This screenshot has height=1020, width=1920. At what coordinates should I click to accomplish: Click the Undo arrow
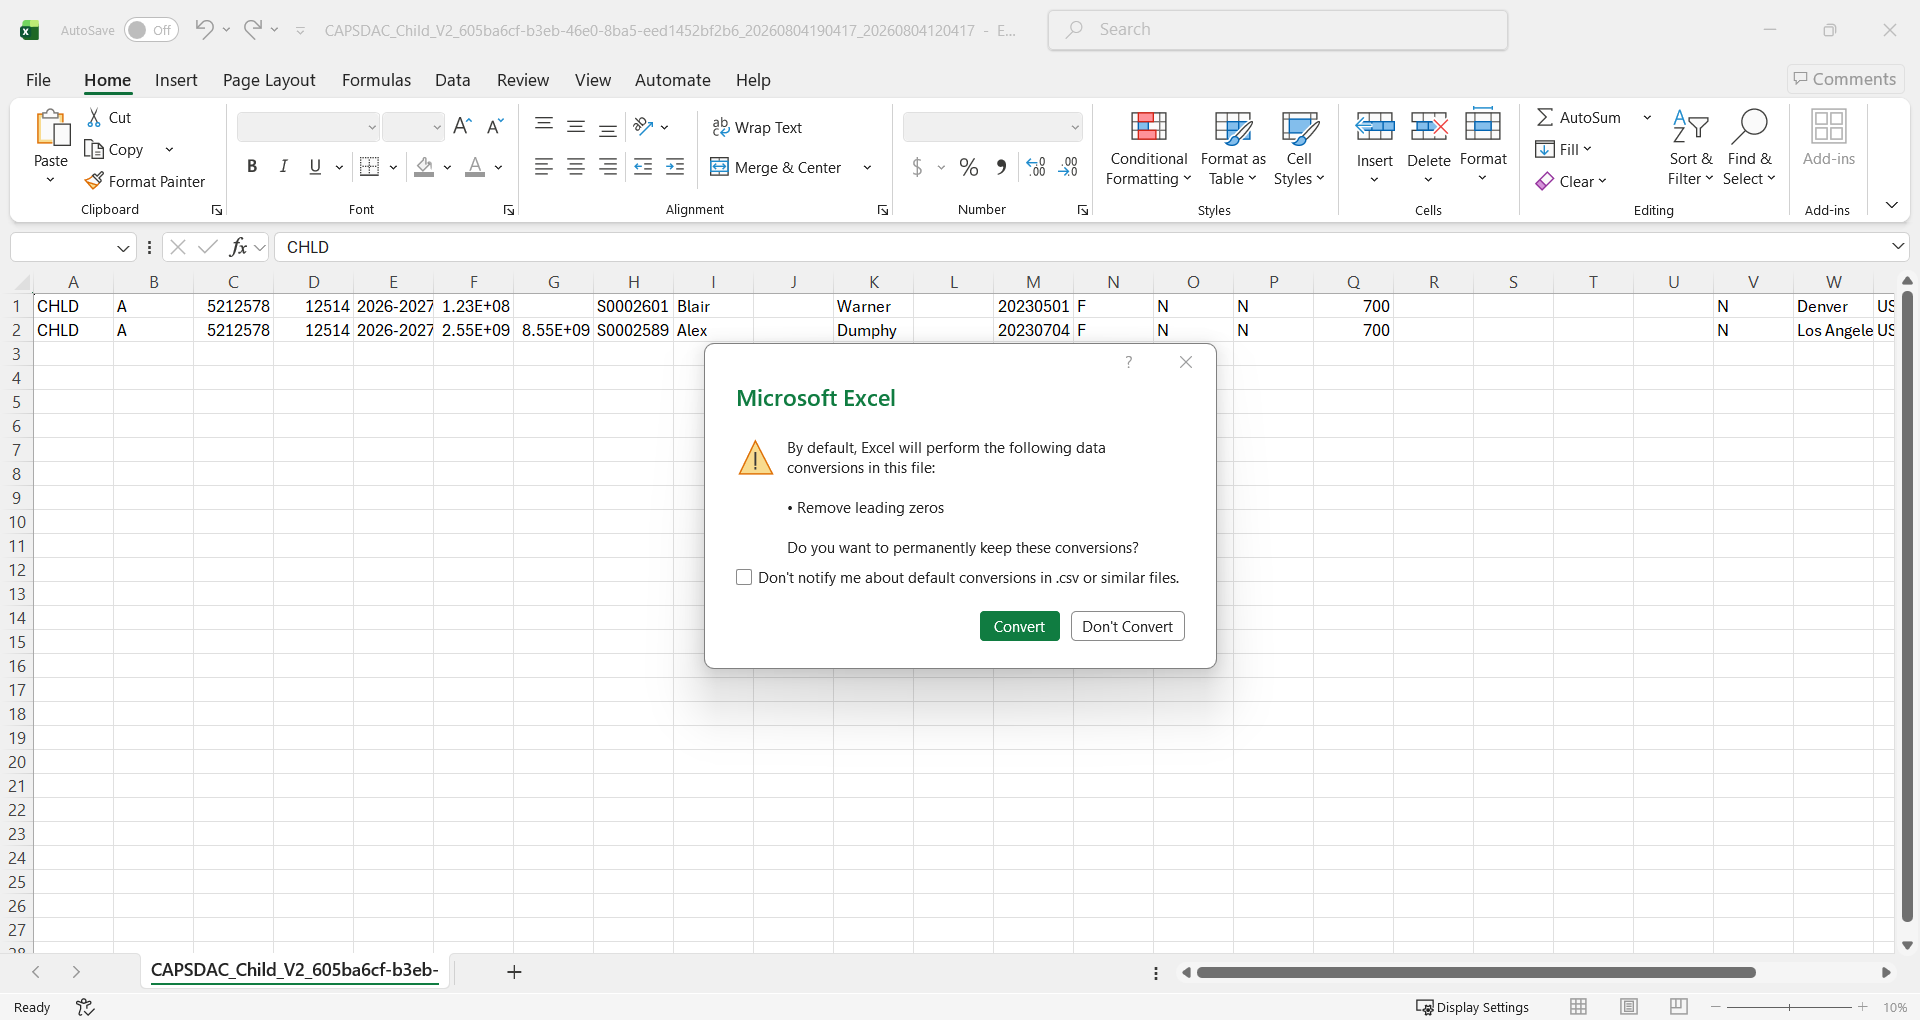pyautogui.click(x=204, y=29)
